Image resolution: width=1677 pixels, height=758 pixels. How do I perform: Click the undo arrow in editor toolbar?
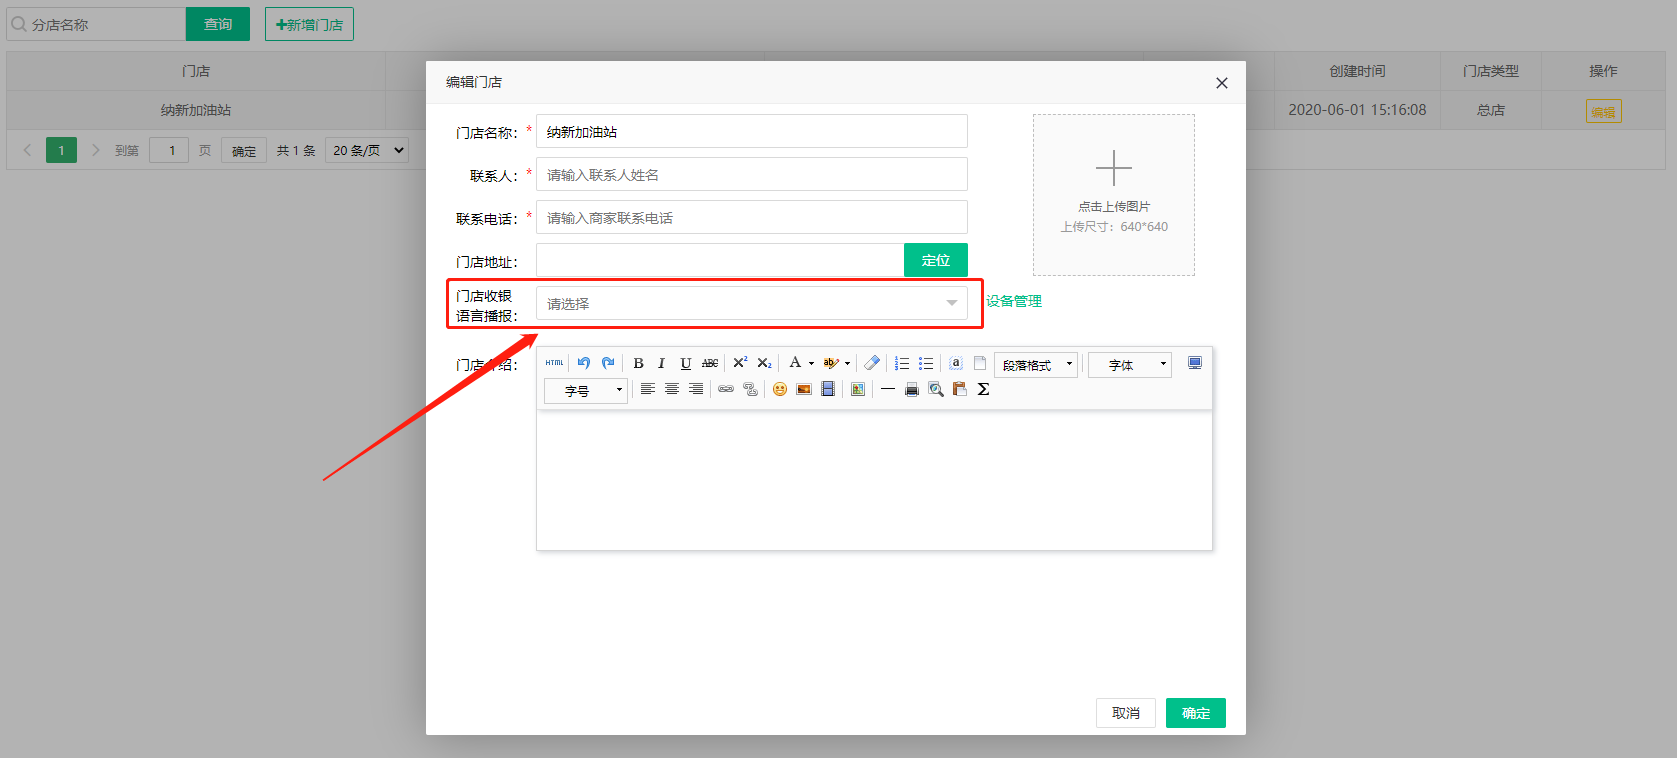pos(584,363)
